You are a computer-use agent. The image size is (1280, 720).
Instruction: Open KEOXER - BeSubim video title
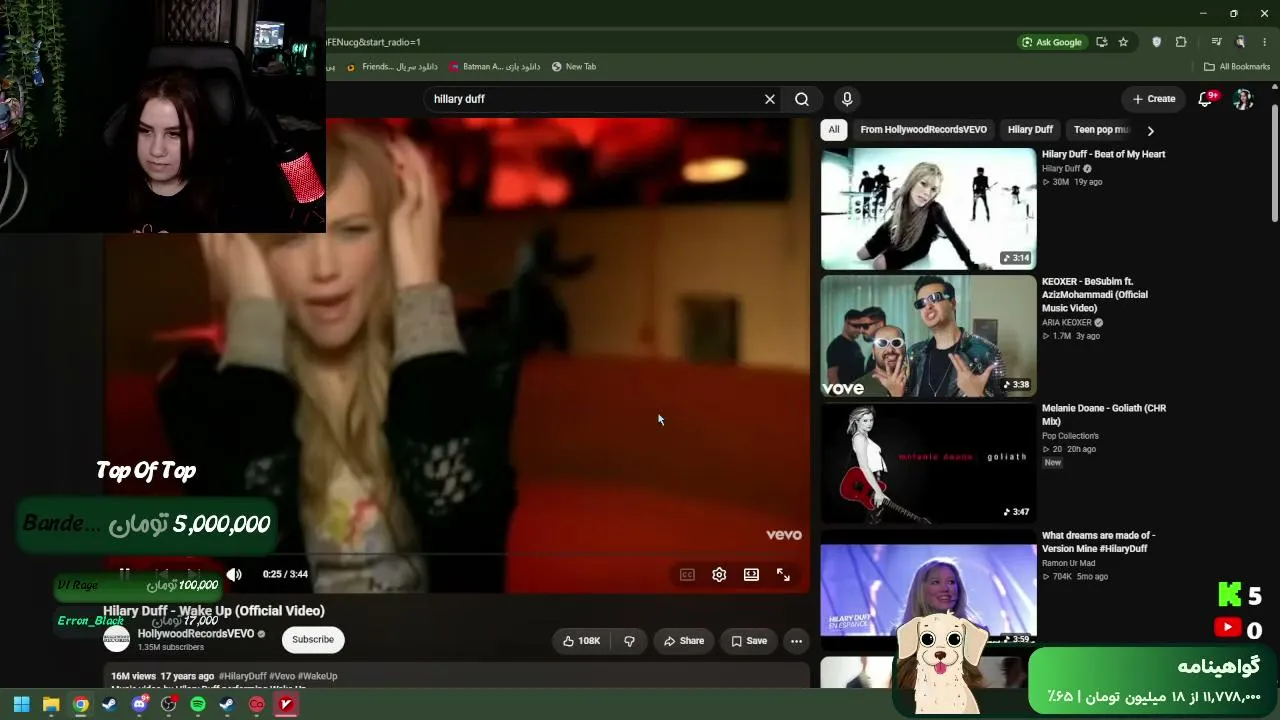(1095, 295)
